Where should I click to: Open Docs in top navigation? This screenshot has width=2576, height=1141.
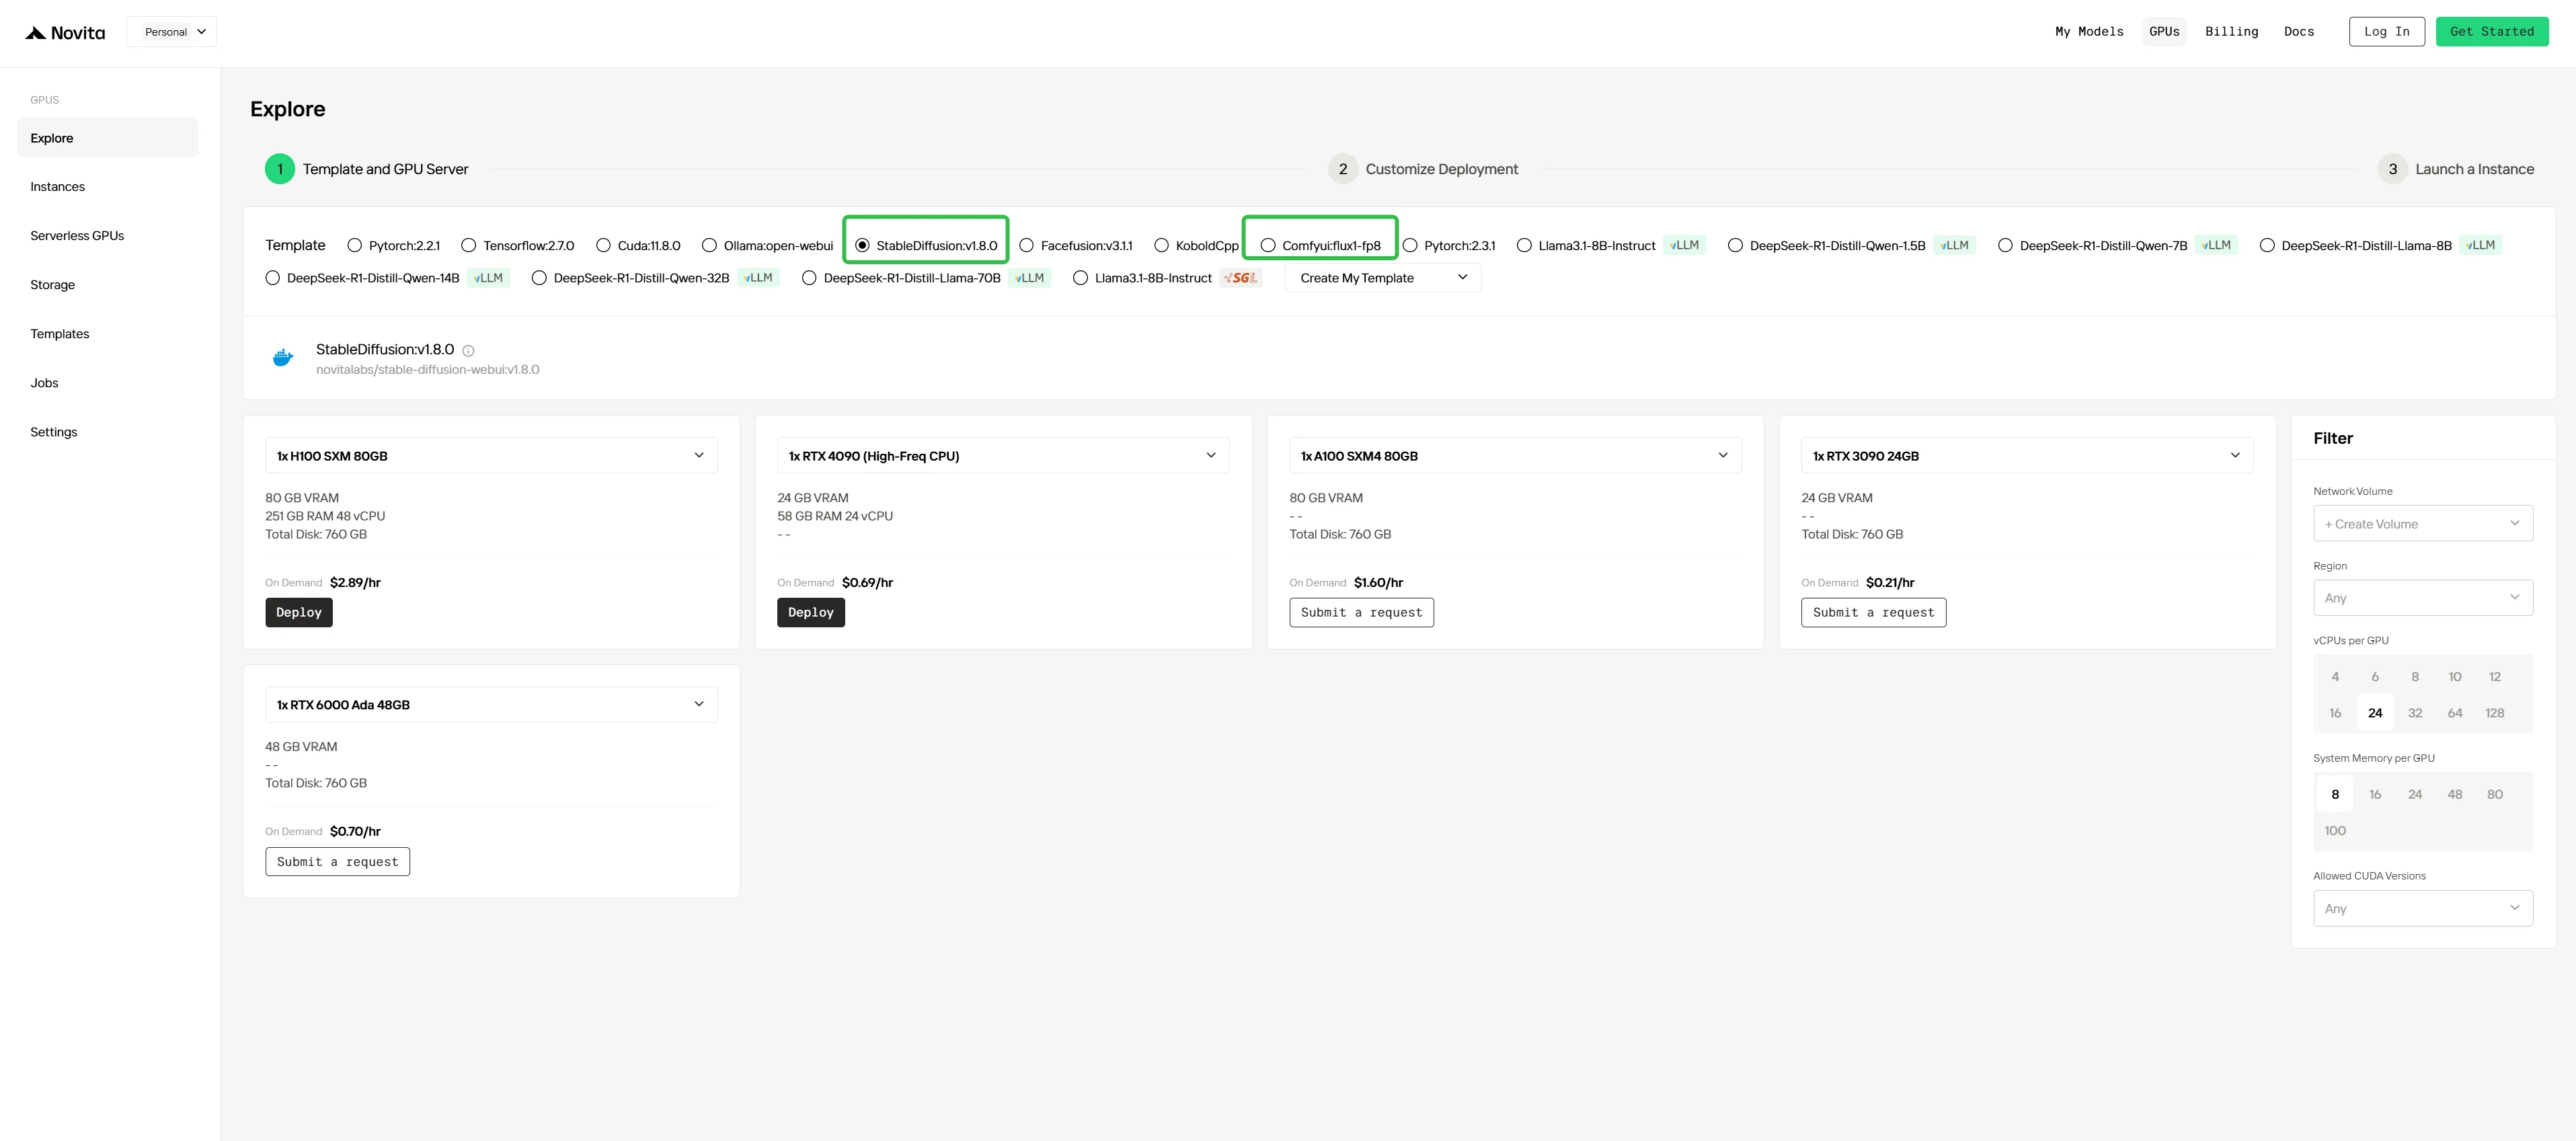pyautogui.click(x=2299, y=32)
